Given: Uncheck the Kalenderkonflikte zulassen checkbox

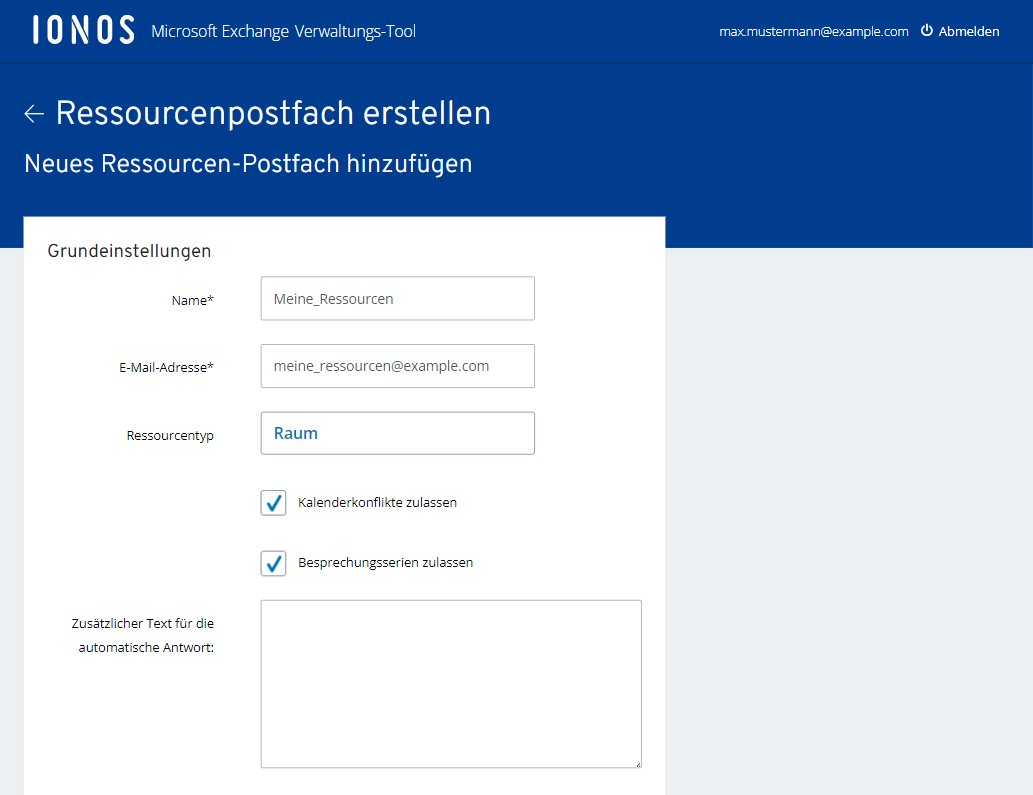Looking at the screenshot, I should click(x=273, y=503).
